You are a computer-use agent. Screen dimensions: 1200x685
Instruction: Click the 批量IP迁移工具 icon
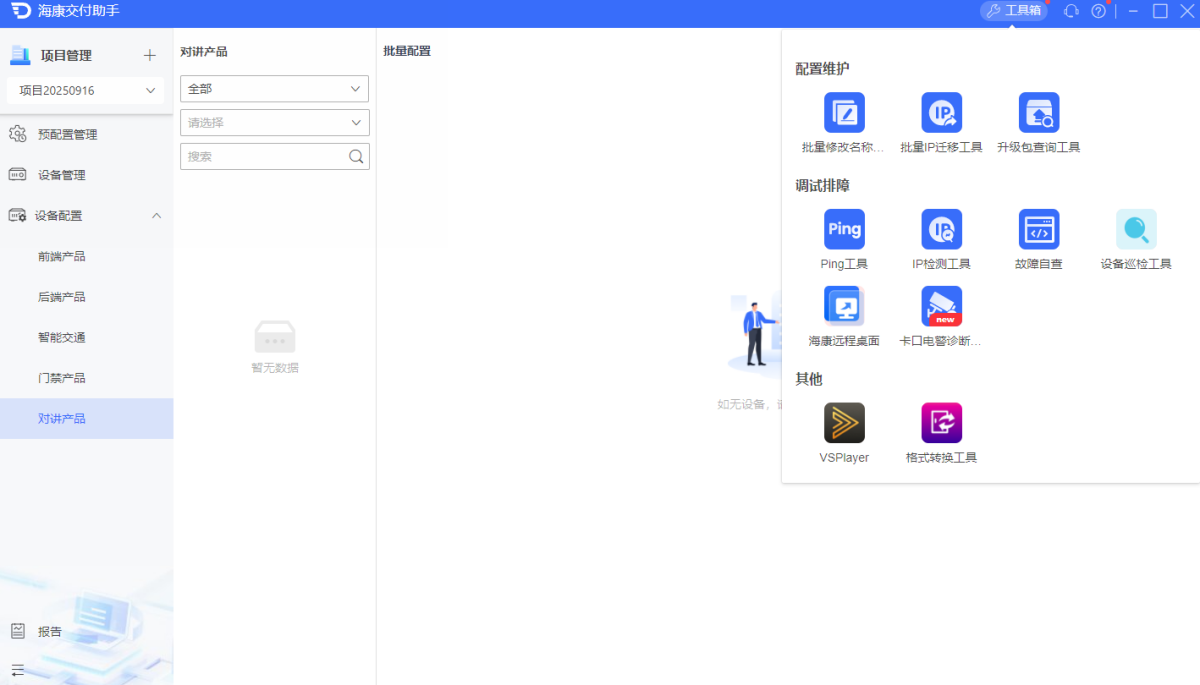tap(941, 113)
